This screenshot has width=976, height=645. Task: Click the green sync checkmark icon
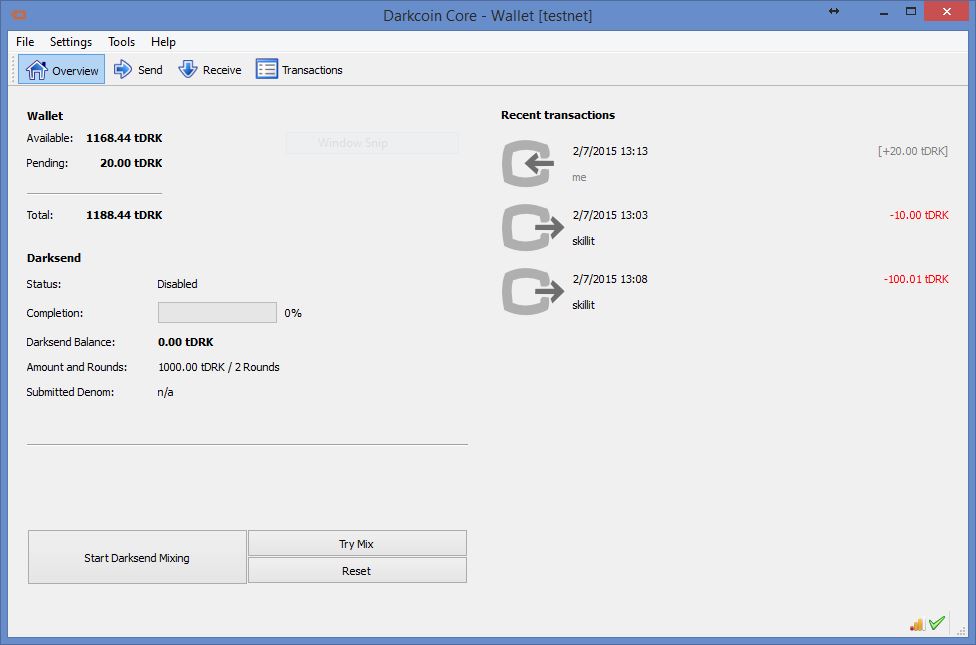click(937, 623)
